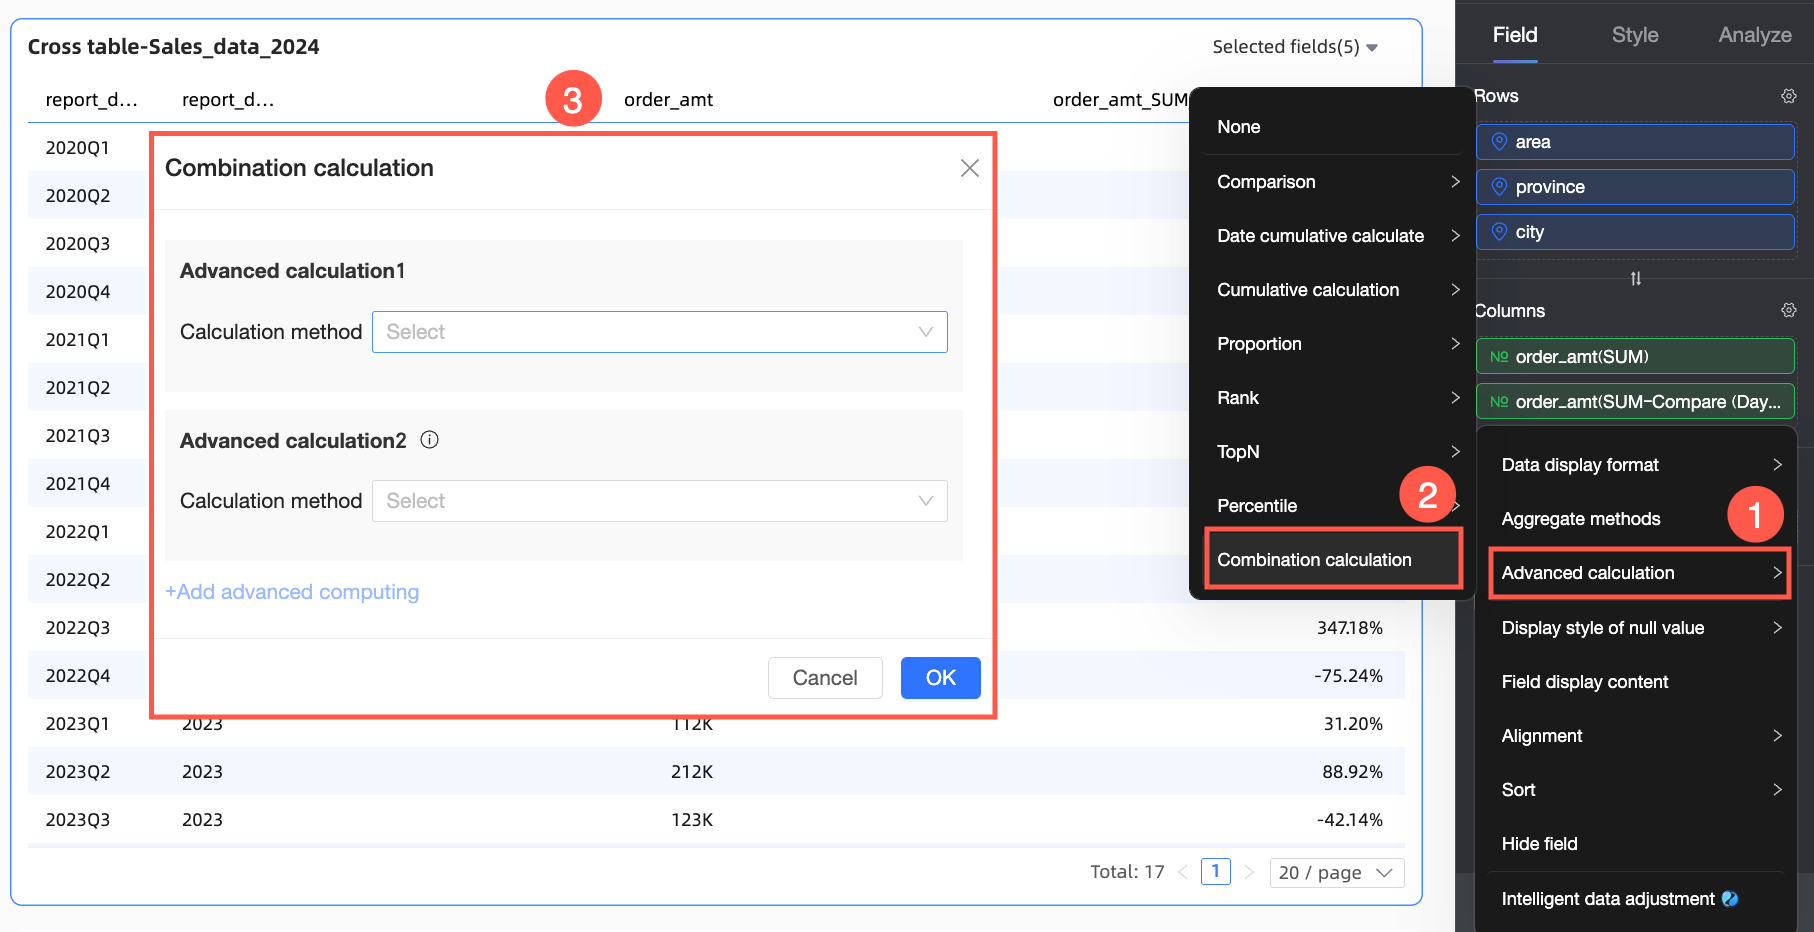
Task: Switch to the Analyze tab
Action: [1754, 35]
